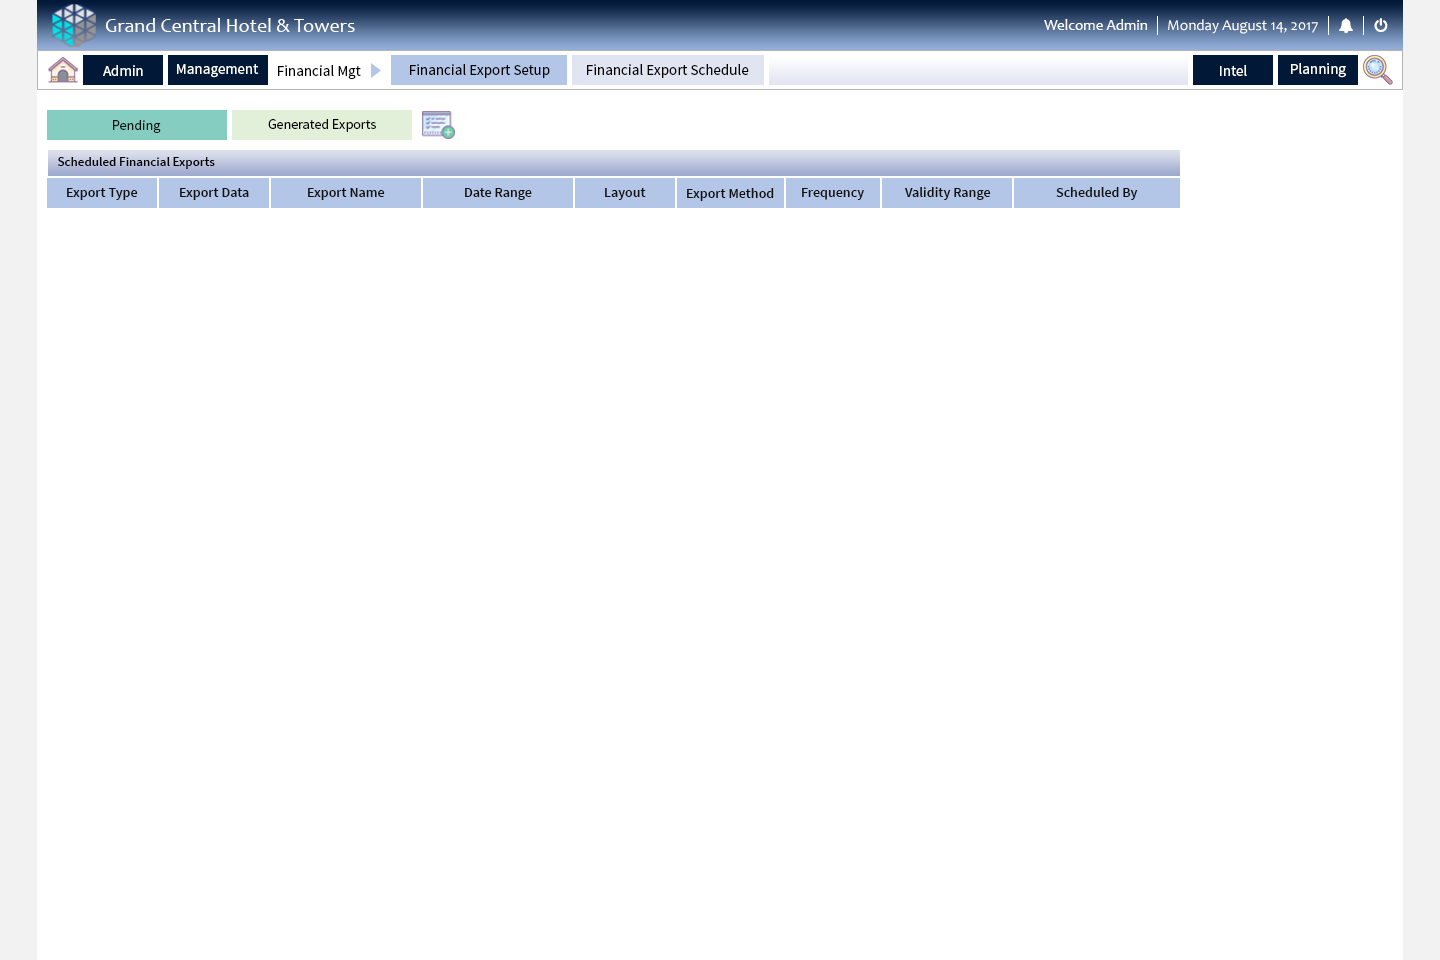Open the Management menu
The image size is (1440, 960).
217,69
